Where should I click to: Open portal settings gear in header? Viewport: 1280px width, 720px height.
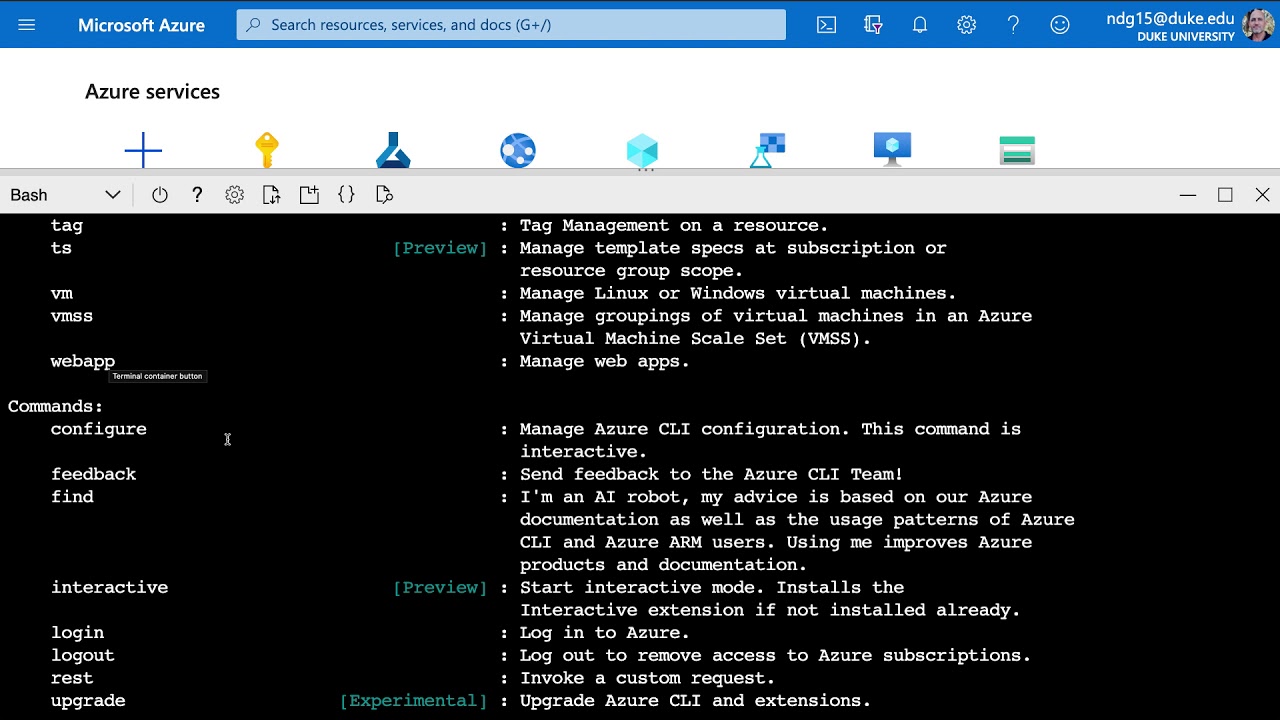click(x=966, y=25)
